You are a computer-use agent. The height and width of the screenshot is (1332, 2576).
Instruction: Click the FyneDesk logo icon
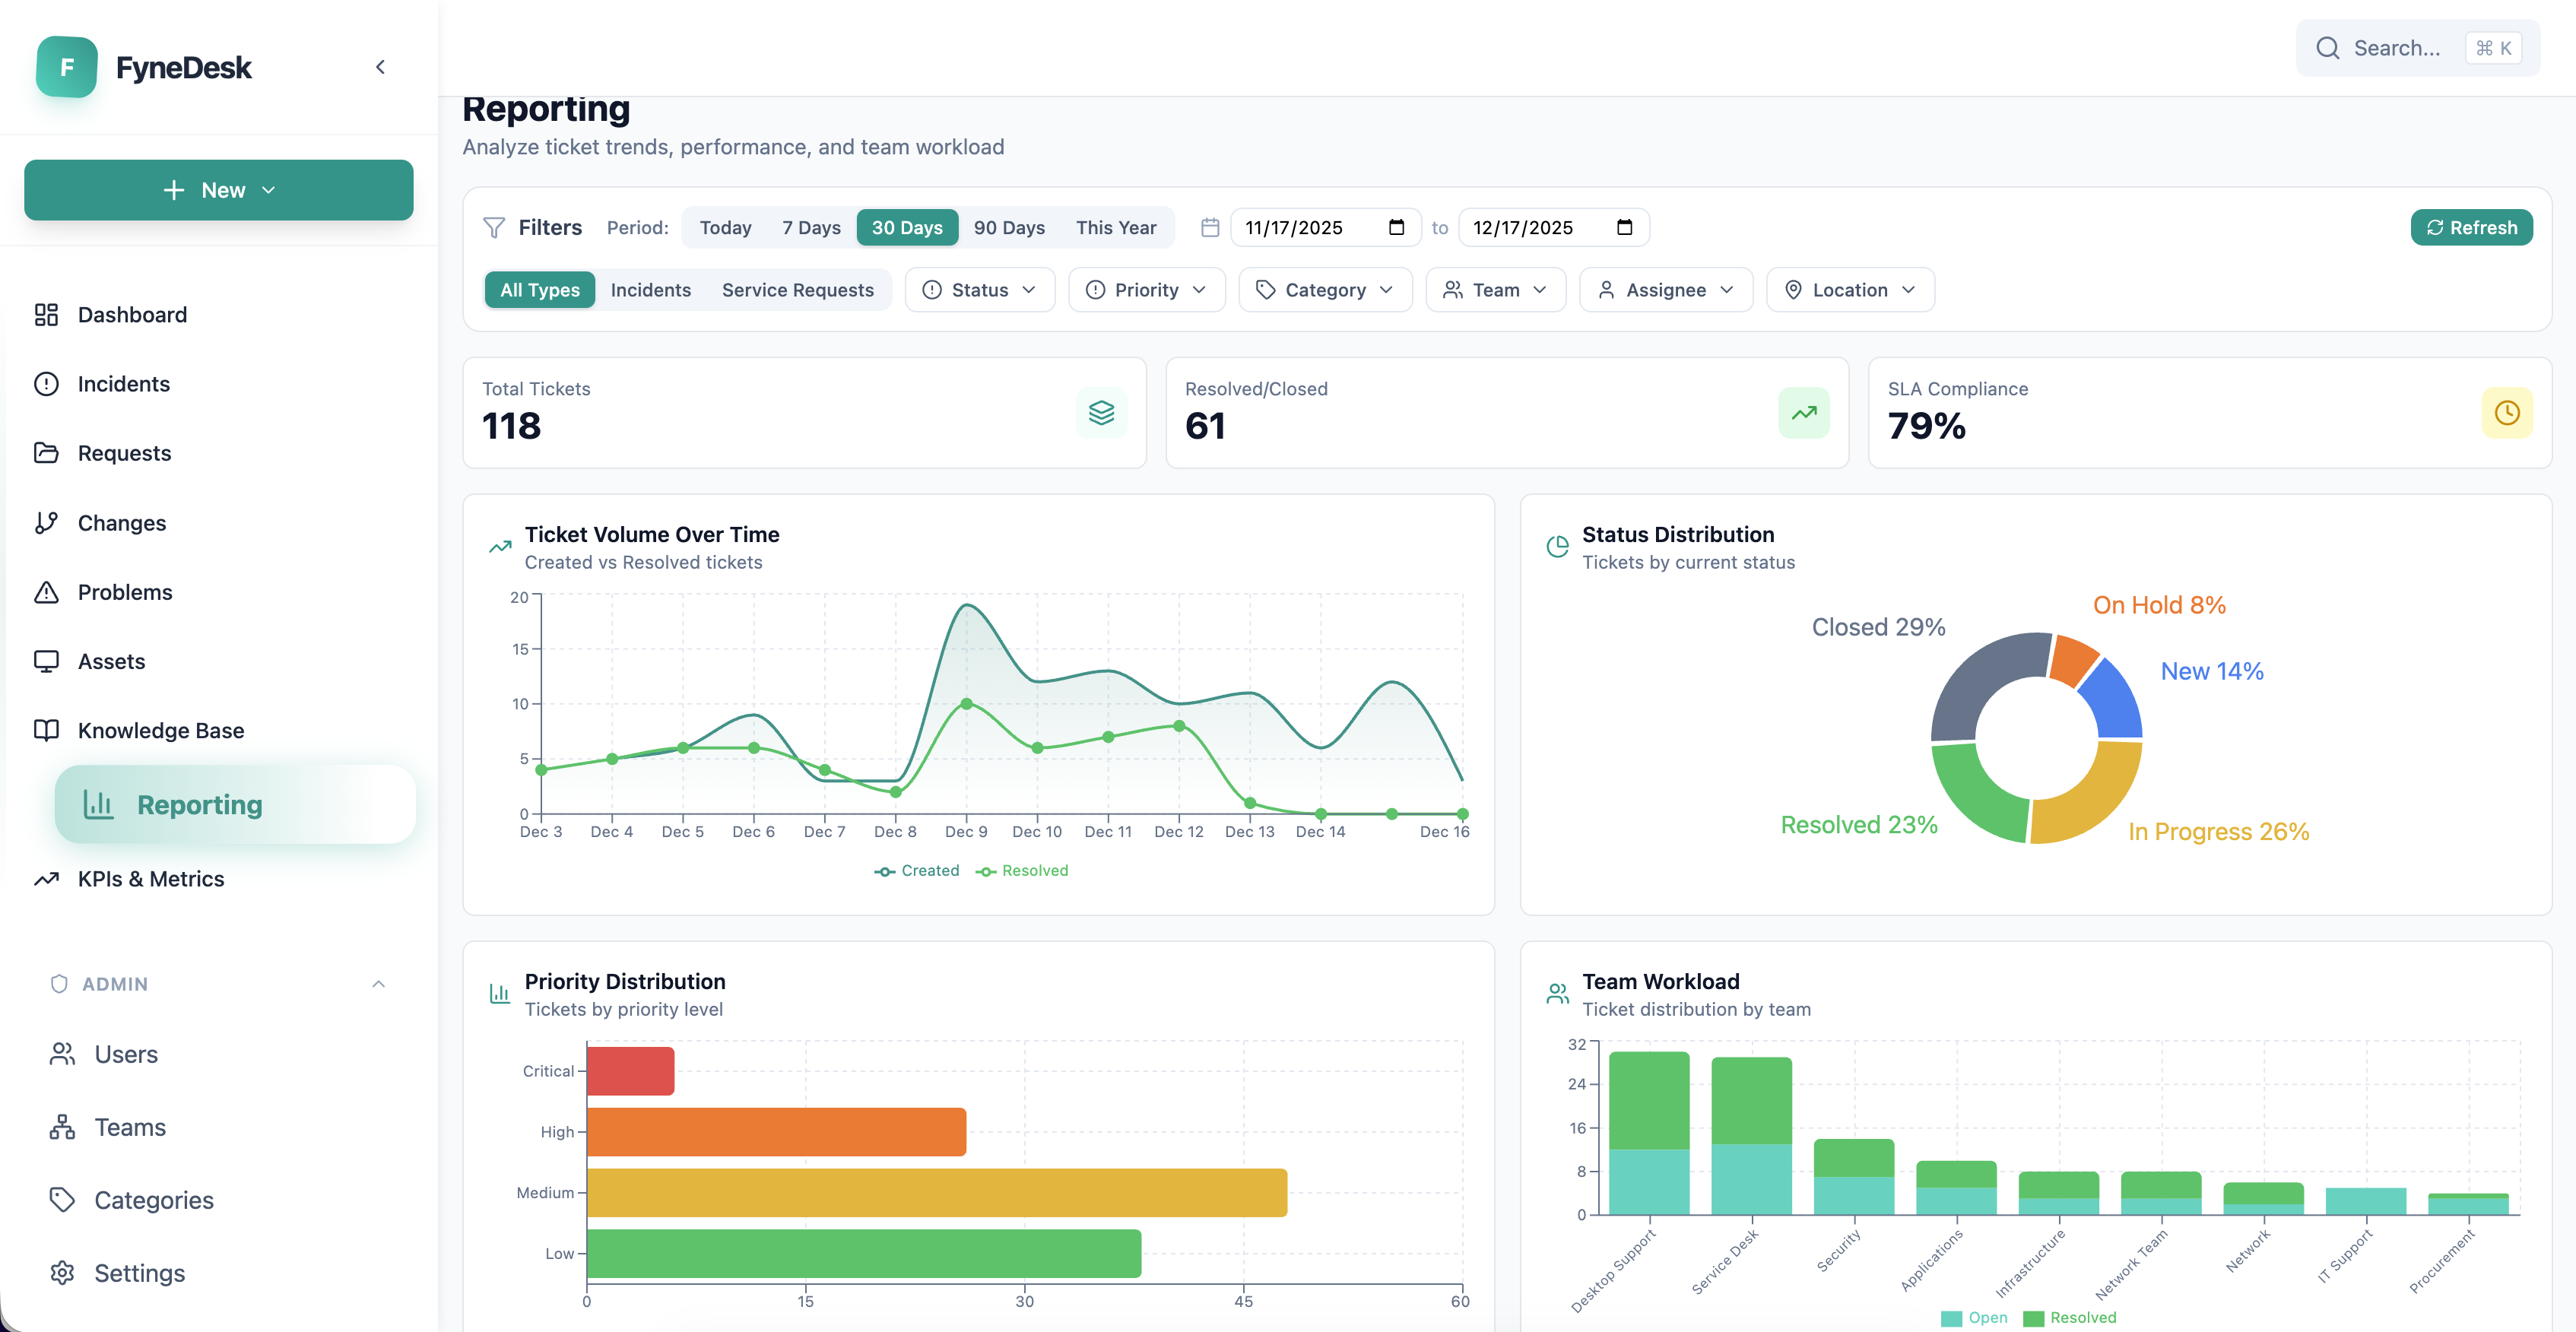(66, 67)
